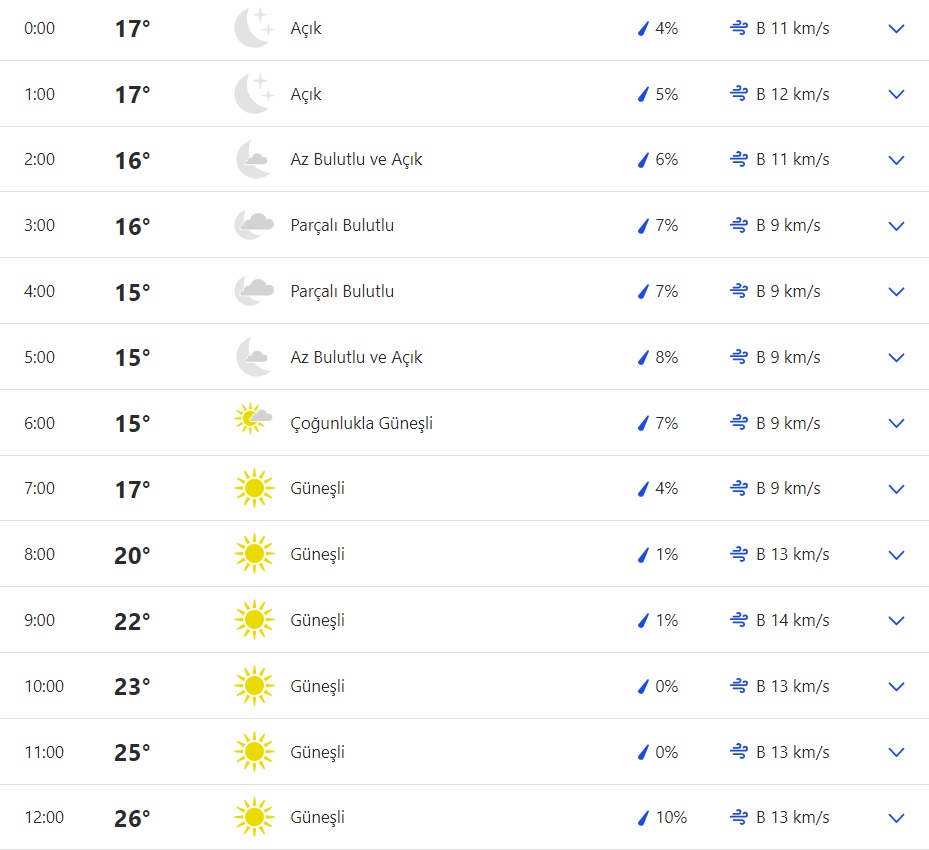Open details for the 7:00 forecast
The image size is (929, 850).
tap(896, 489)
